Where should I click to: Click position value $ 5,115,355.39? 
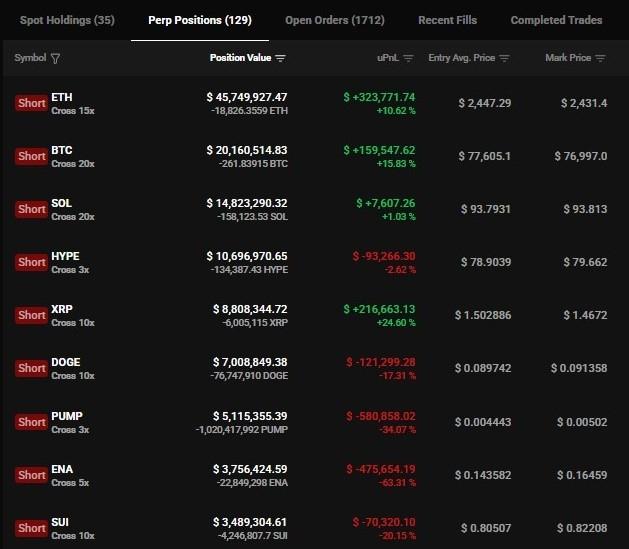pyautogui.click(x=250, y=416)
